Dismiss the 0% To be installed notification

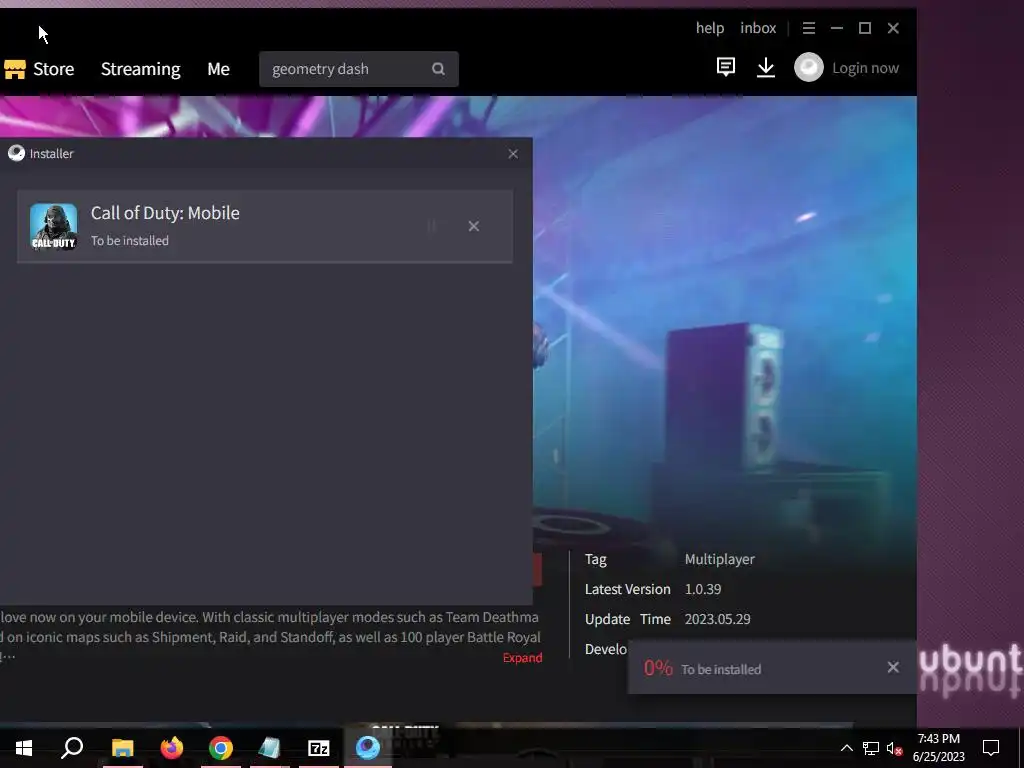pyautogui.click(x=893, y=667)
